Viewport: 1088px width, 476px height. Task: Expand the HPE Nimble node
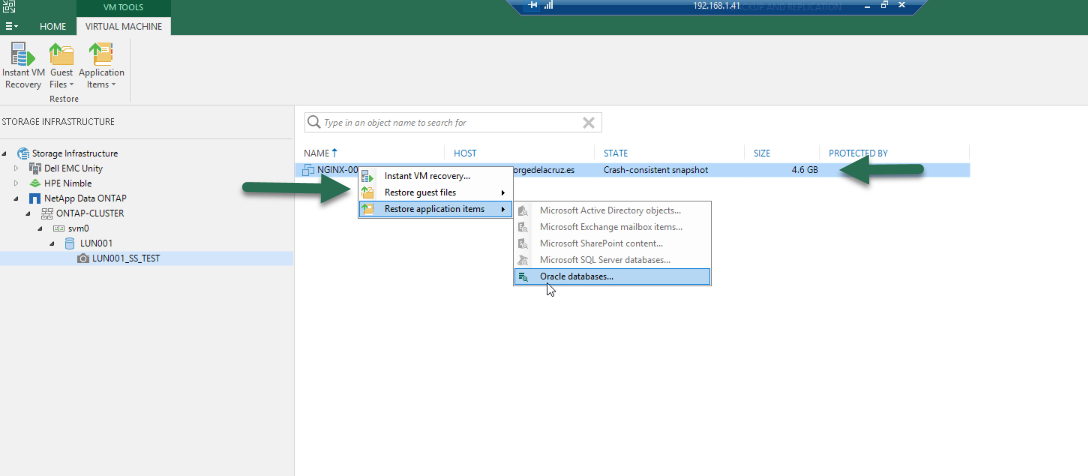click(17, 183)
